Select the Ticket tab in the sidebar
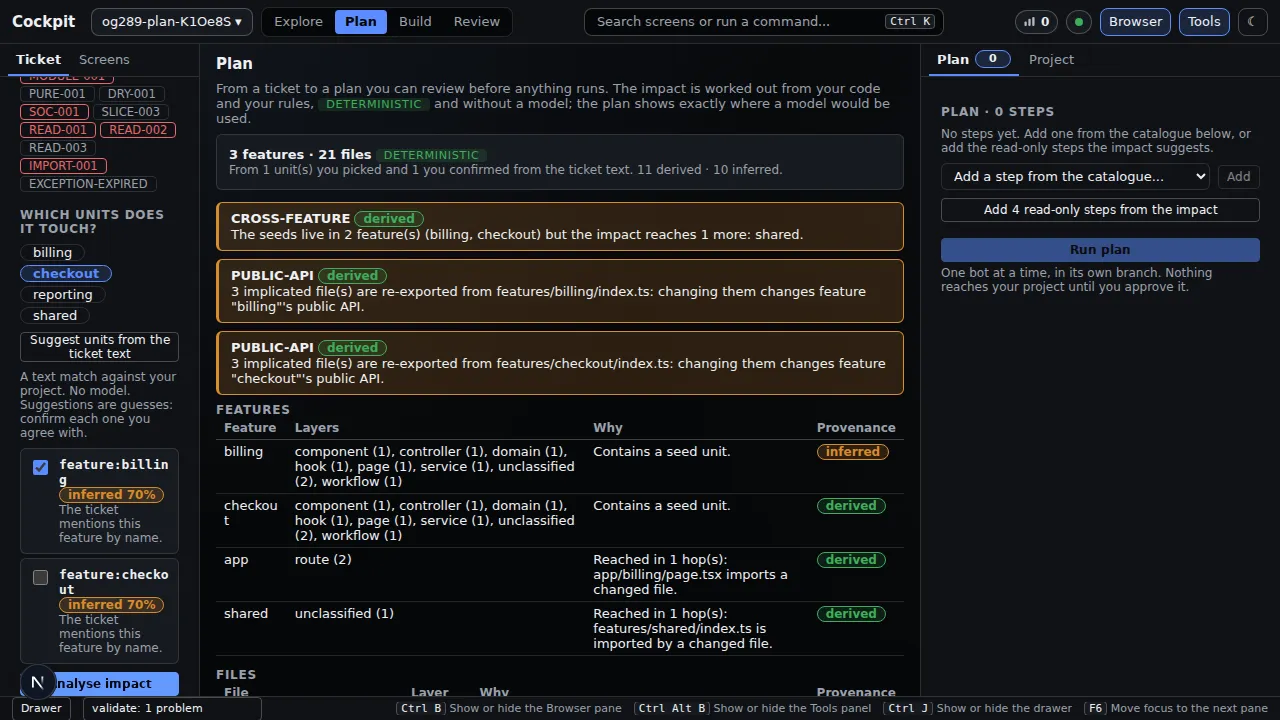This screenshot has height=720, width=1280. [38, 59]
